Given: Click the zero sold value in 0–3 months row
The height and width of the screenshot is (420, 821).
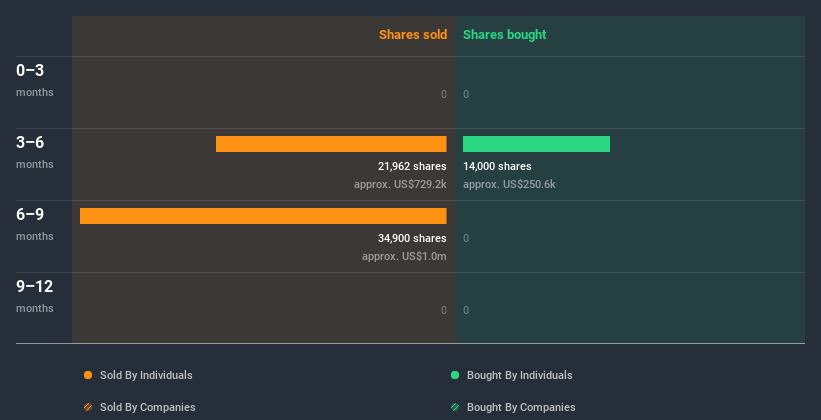Looking at the screenshot, I should (443, 94).
